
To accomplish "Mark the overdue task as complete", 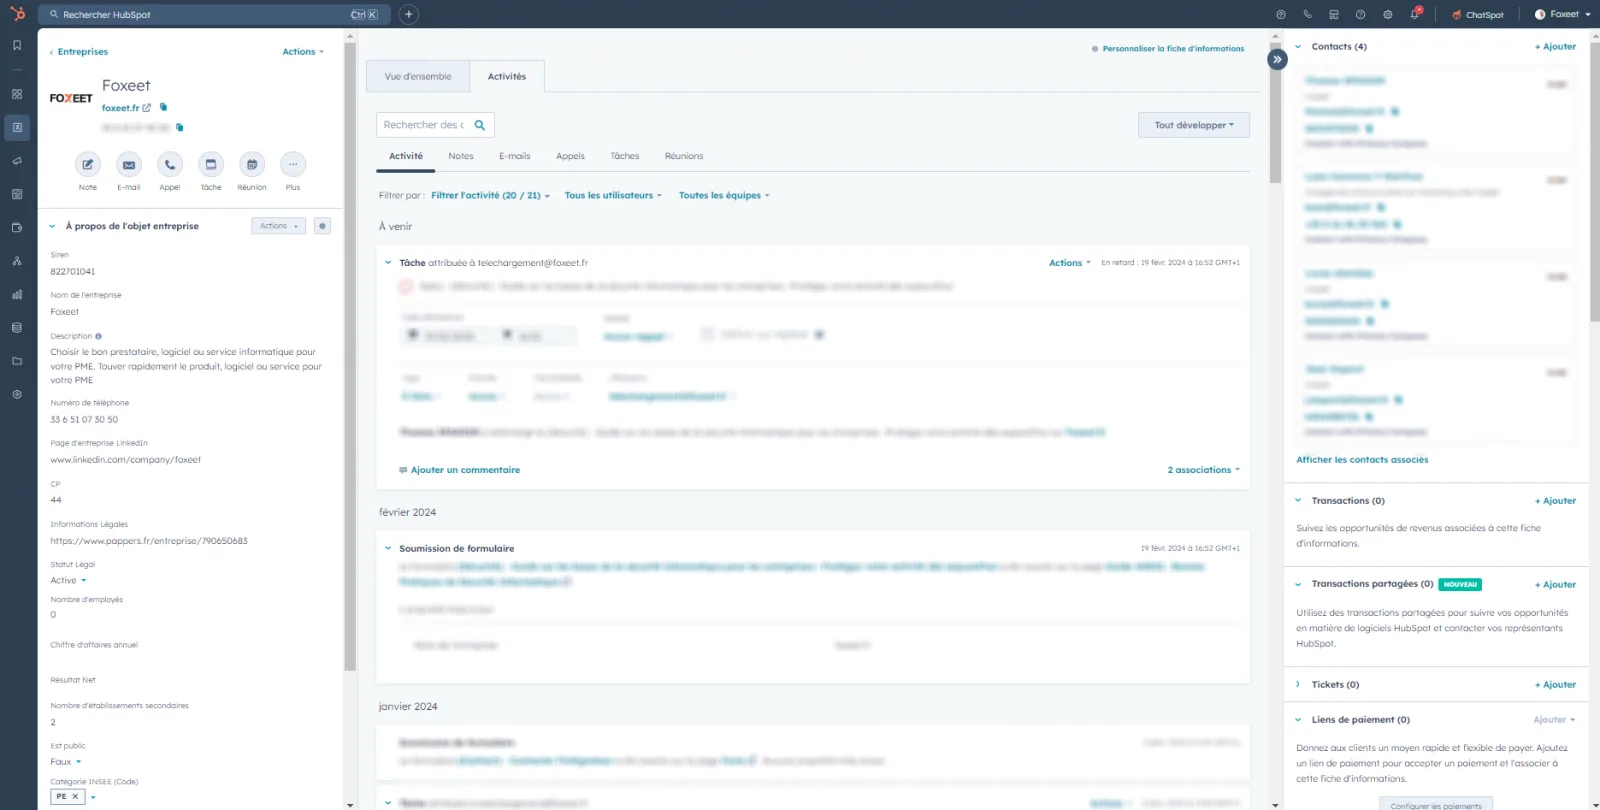I will 406,287.
